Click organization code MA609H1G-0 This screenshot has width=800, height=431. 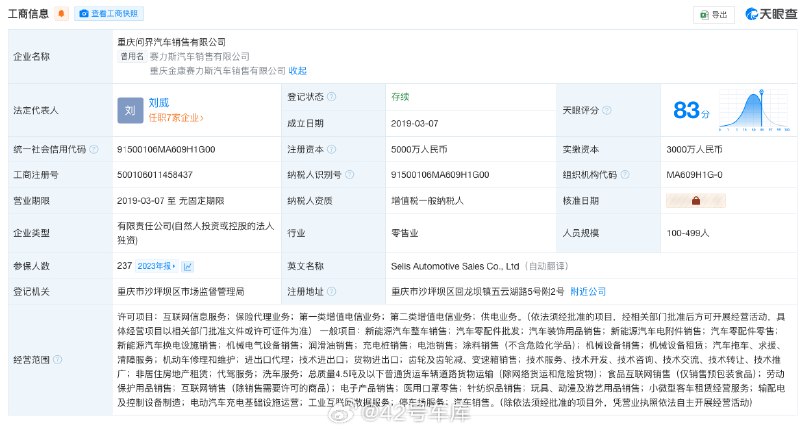[x=694, y=174]
